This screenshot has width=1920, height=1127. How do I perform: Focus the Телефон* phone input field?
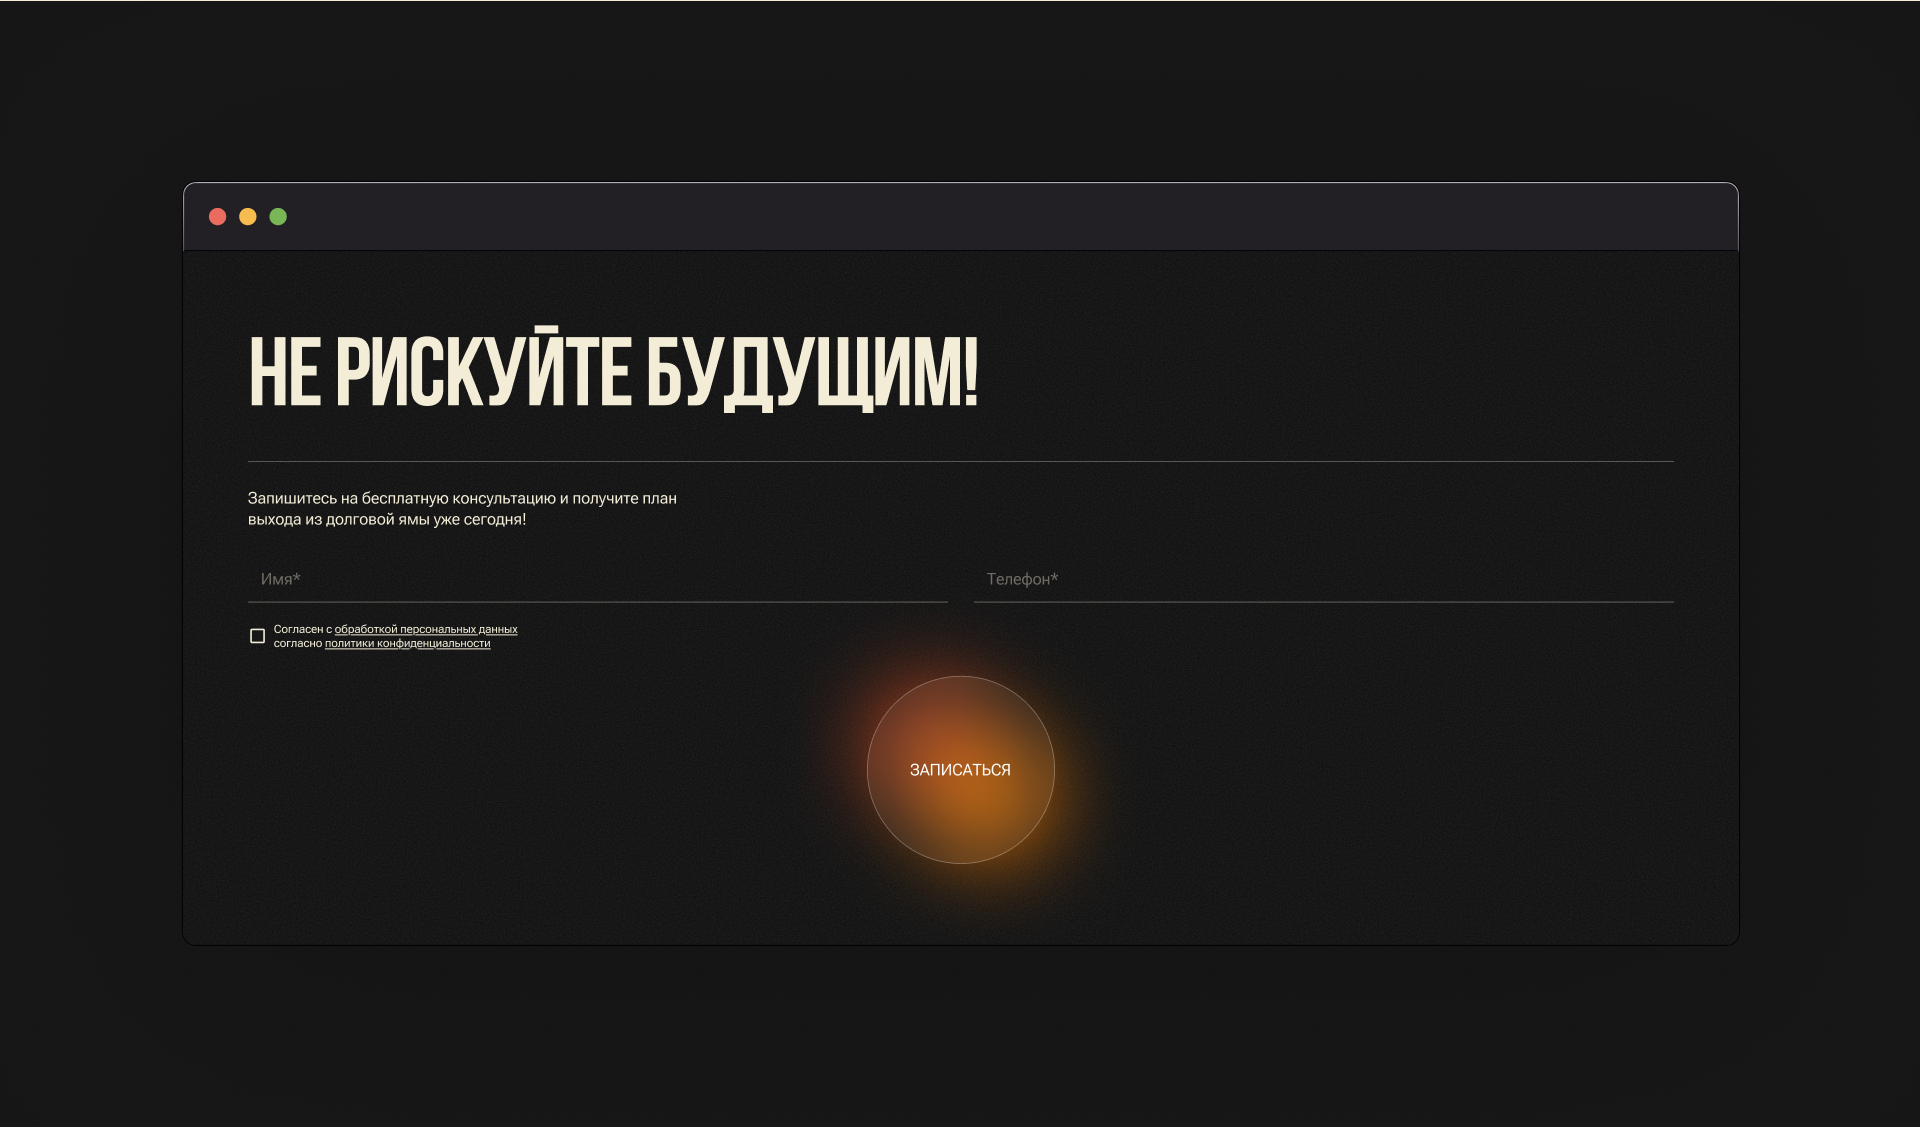point(1322,579)
